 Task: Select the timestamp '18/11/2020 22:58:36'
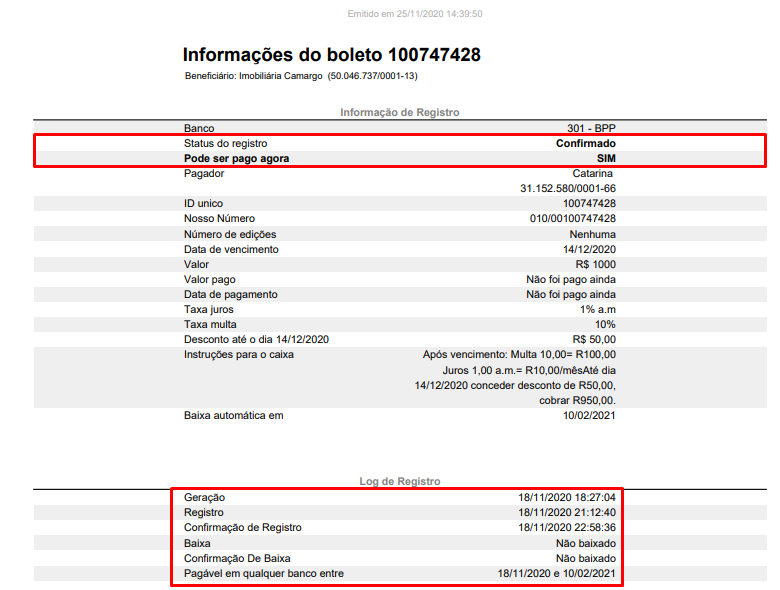[x=567, y=527]
